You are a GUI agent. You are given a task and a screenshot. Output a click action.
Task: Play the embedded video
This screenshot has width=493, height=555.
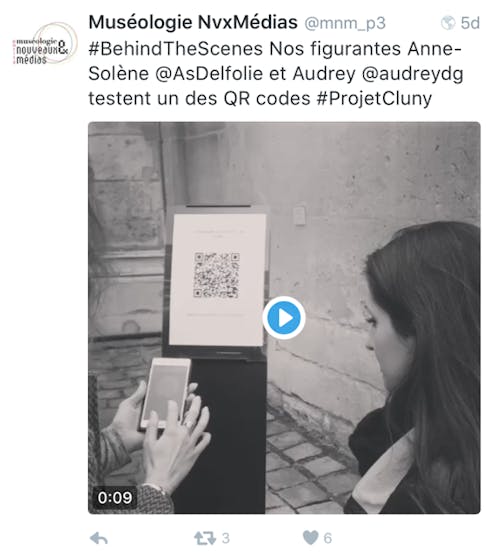click(x=284, y=318)
